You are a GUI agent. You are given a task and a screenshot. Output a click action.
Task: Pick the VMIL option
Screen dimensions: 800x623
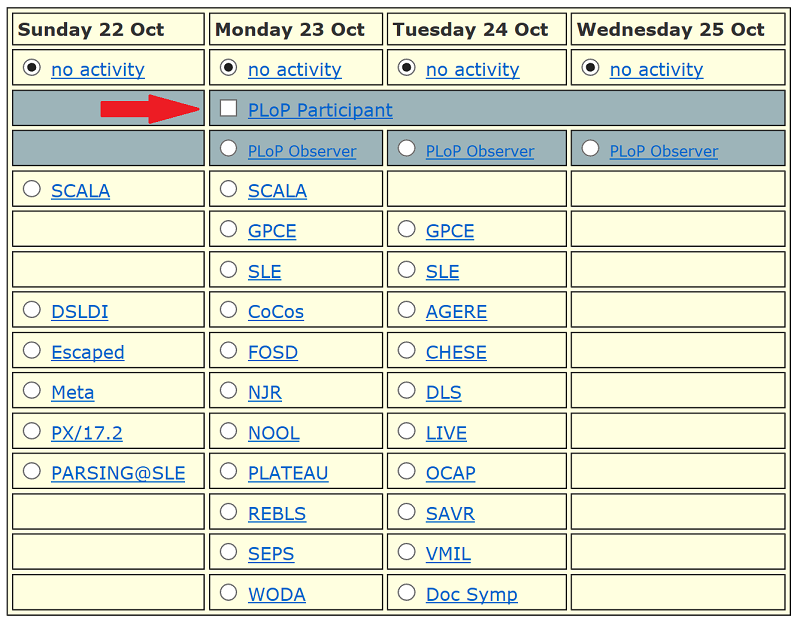407,551
